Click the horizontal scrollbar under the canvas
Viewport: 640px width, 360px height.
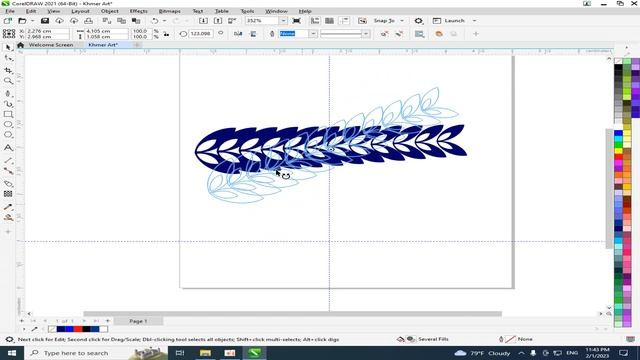tap(293, 313)
